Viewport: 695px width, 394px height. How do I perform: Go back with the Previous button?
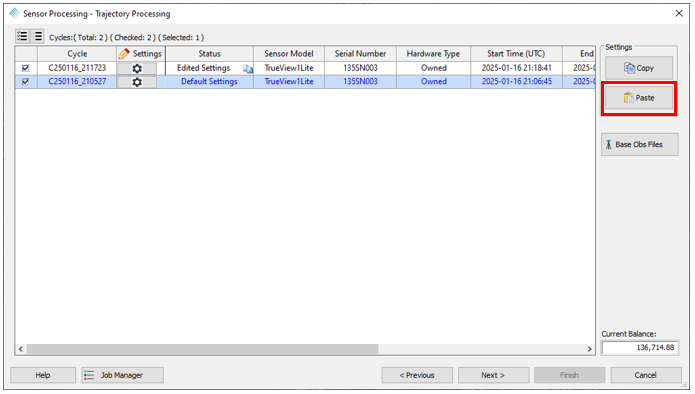[417, 375]
